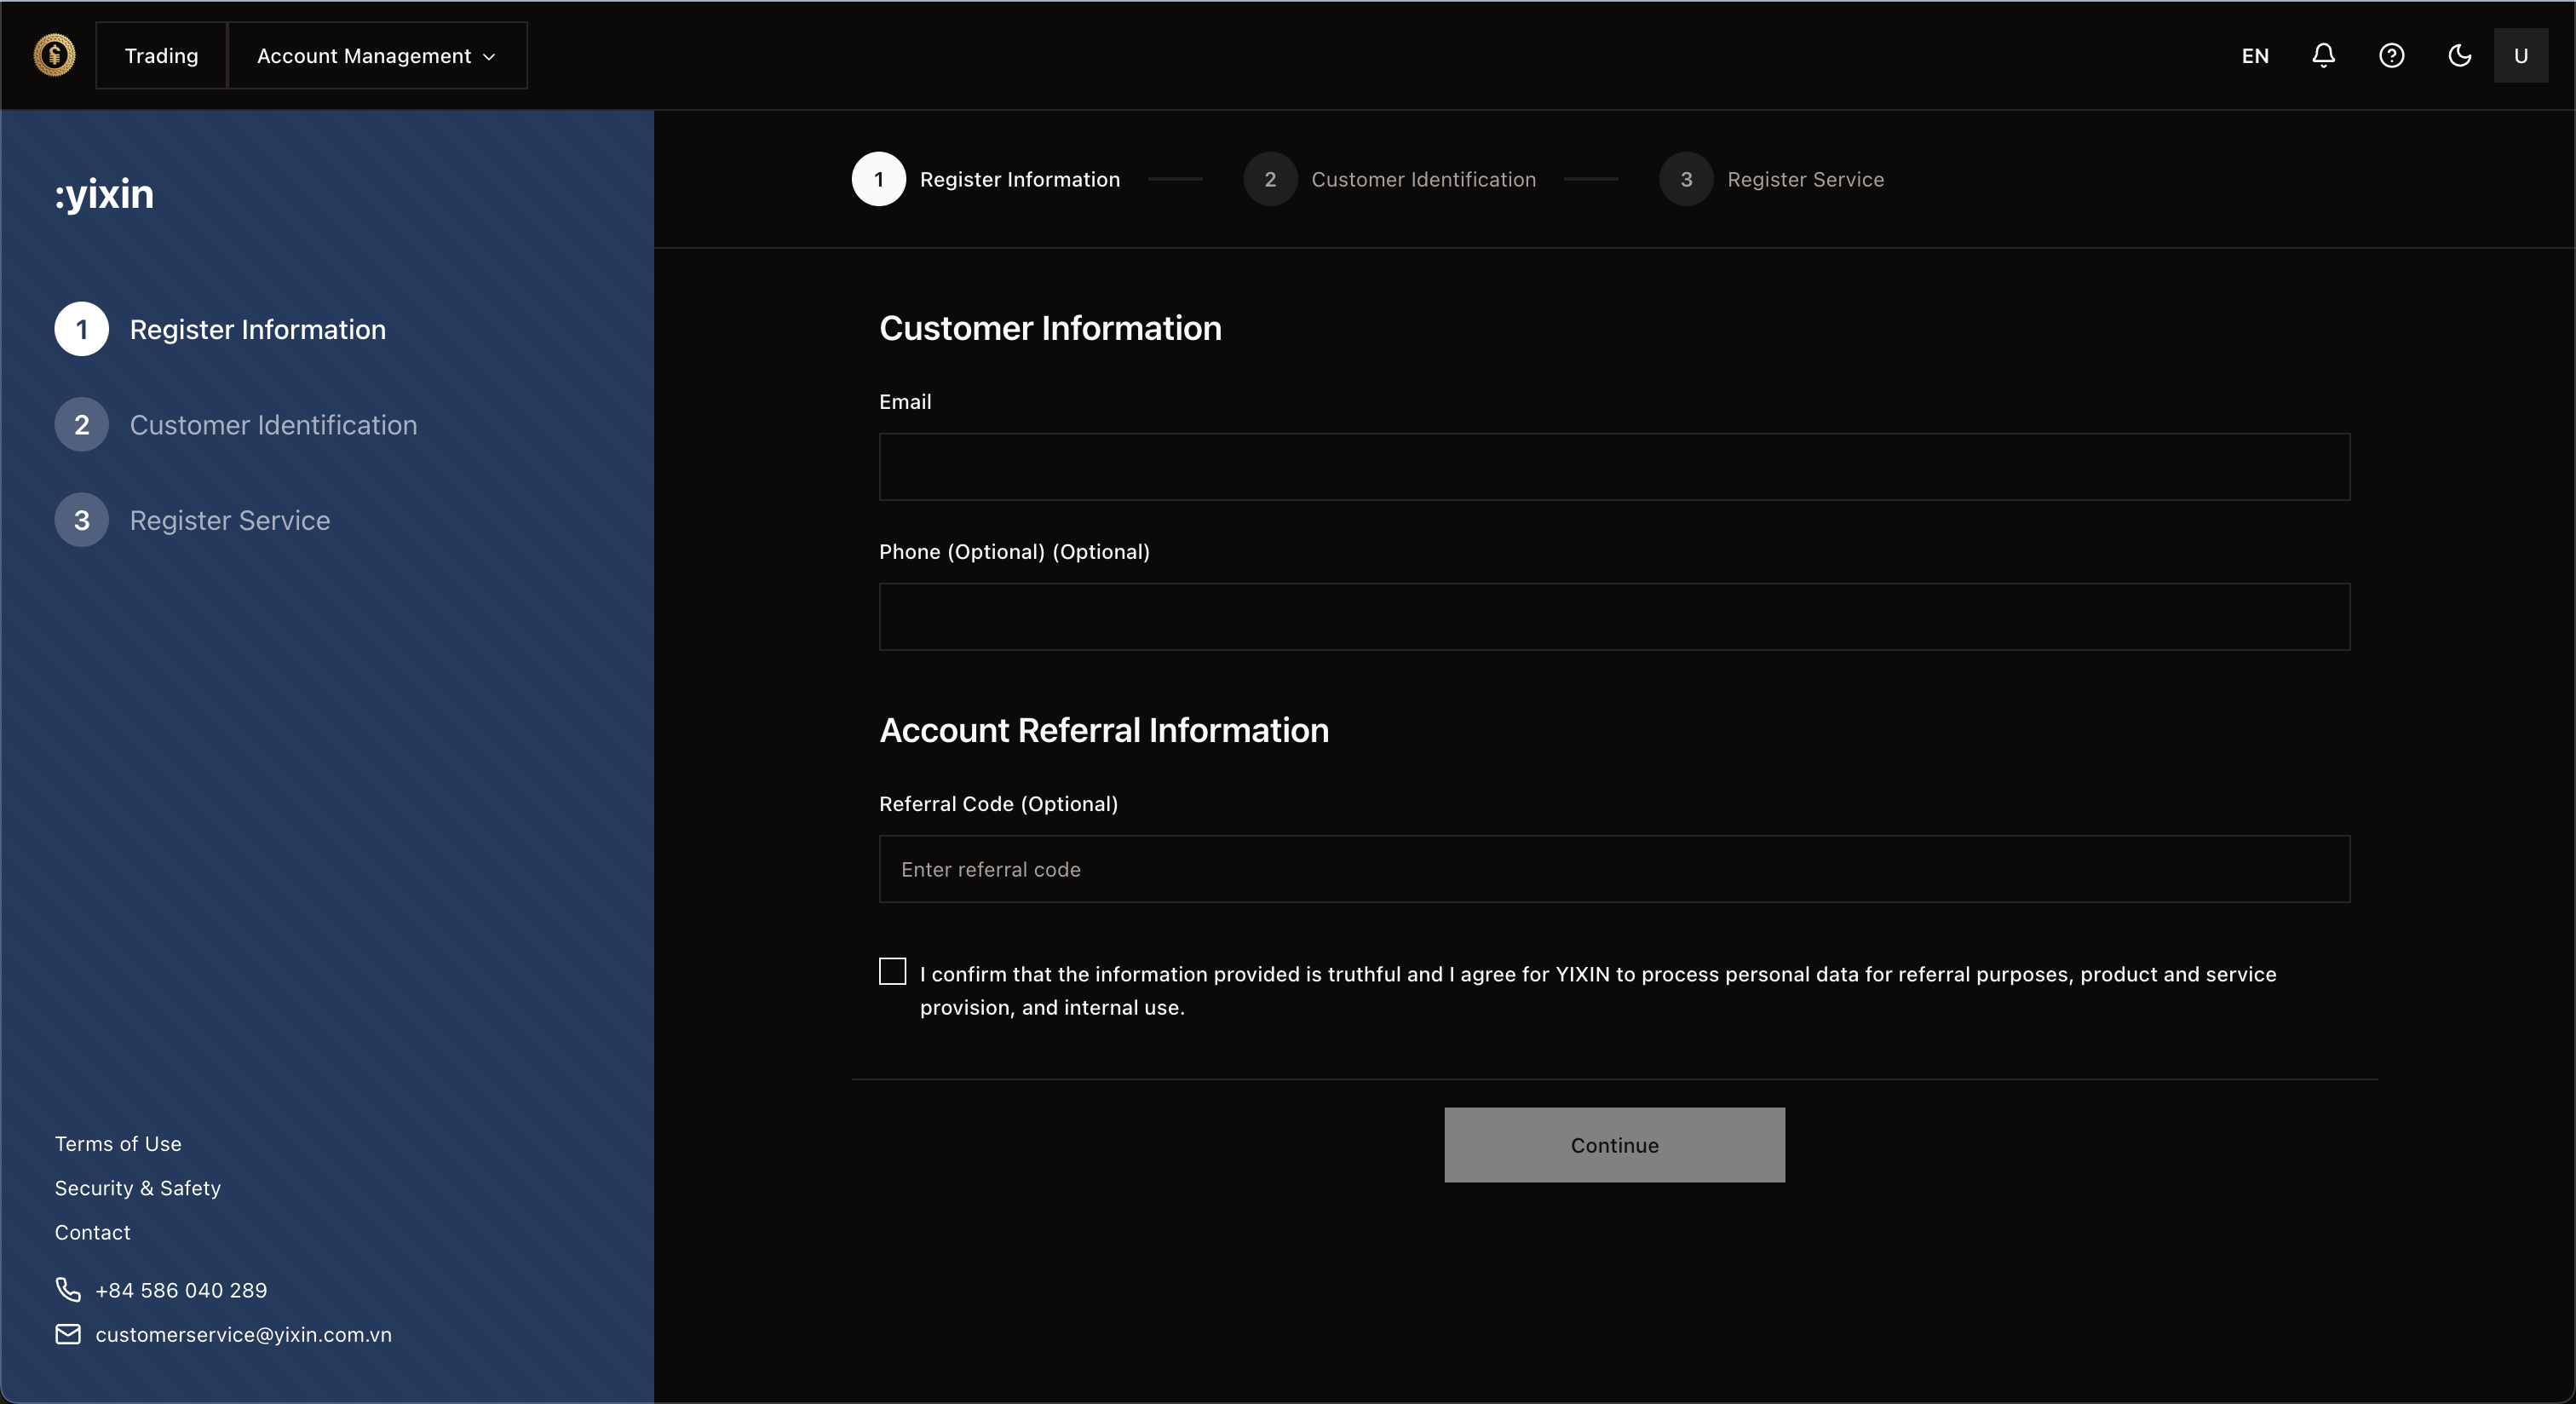Open the notifications bell
The image size is (2576, 1404).
(x=2323, y=55)
